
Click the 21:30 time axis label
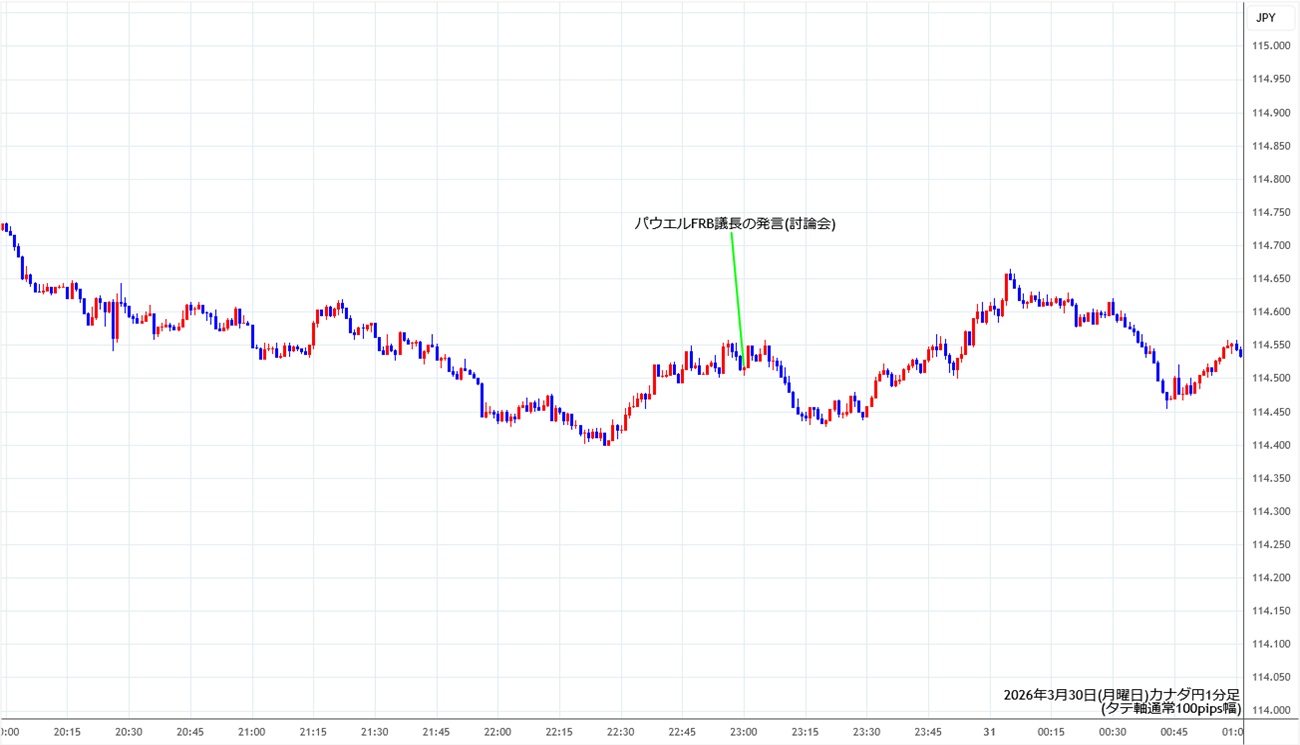pos(375,732)
